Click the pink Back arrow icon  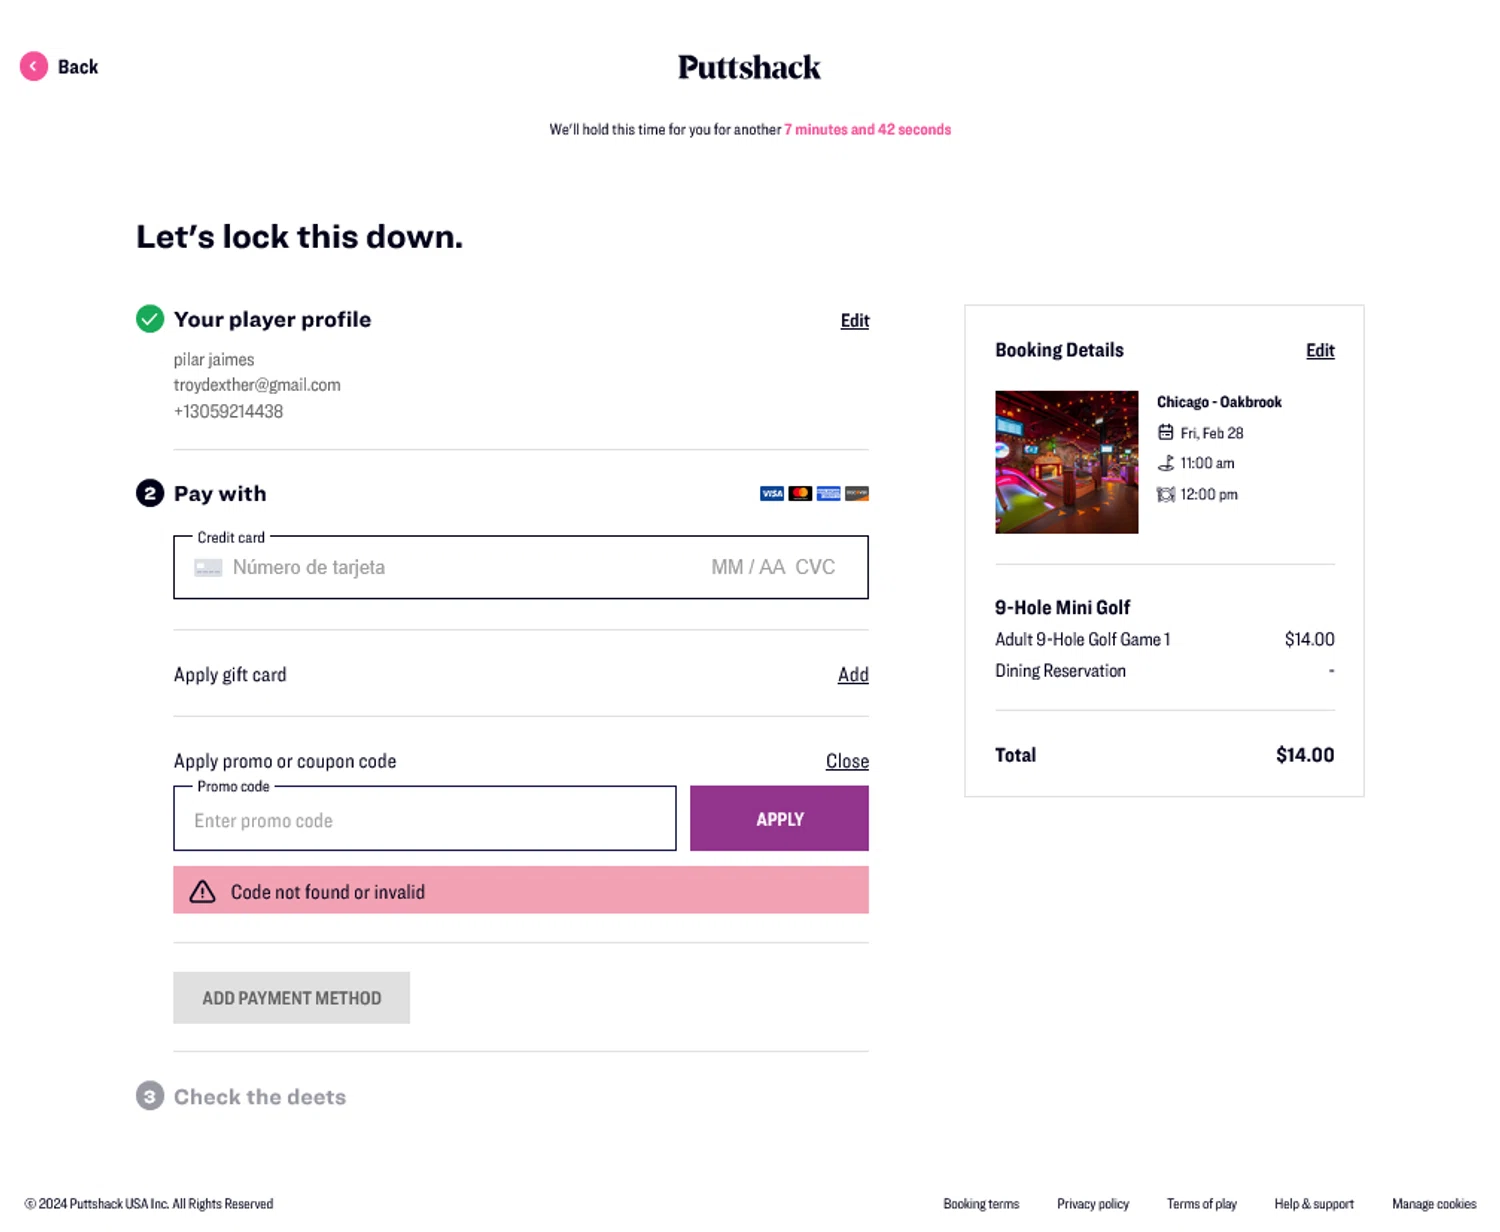point(34,66)
